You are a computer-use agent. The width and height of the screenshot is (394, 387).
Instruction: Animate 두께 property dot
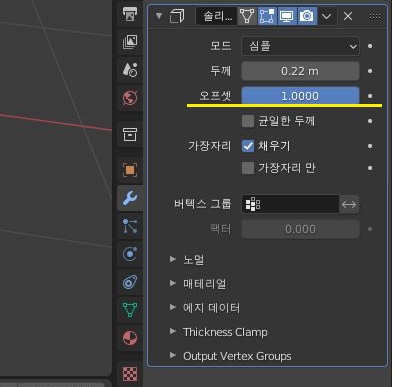pos(370,71)
